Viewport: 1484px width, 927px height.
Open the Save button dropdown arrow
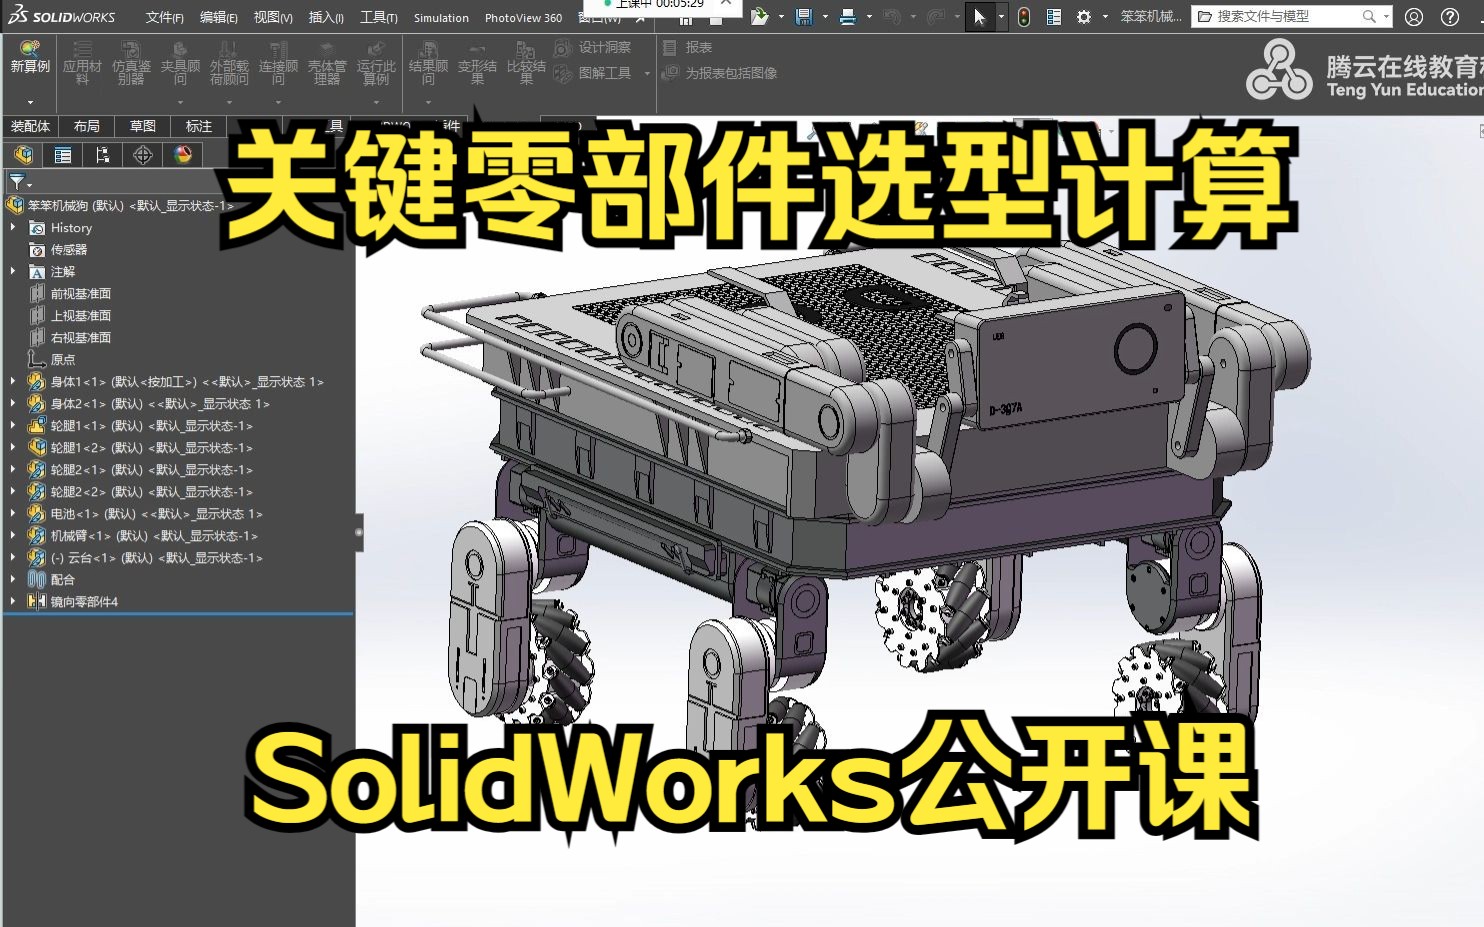point(825,16)
